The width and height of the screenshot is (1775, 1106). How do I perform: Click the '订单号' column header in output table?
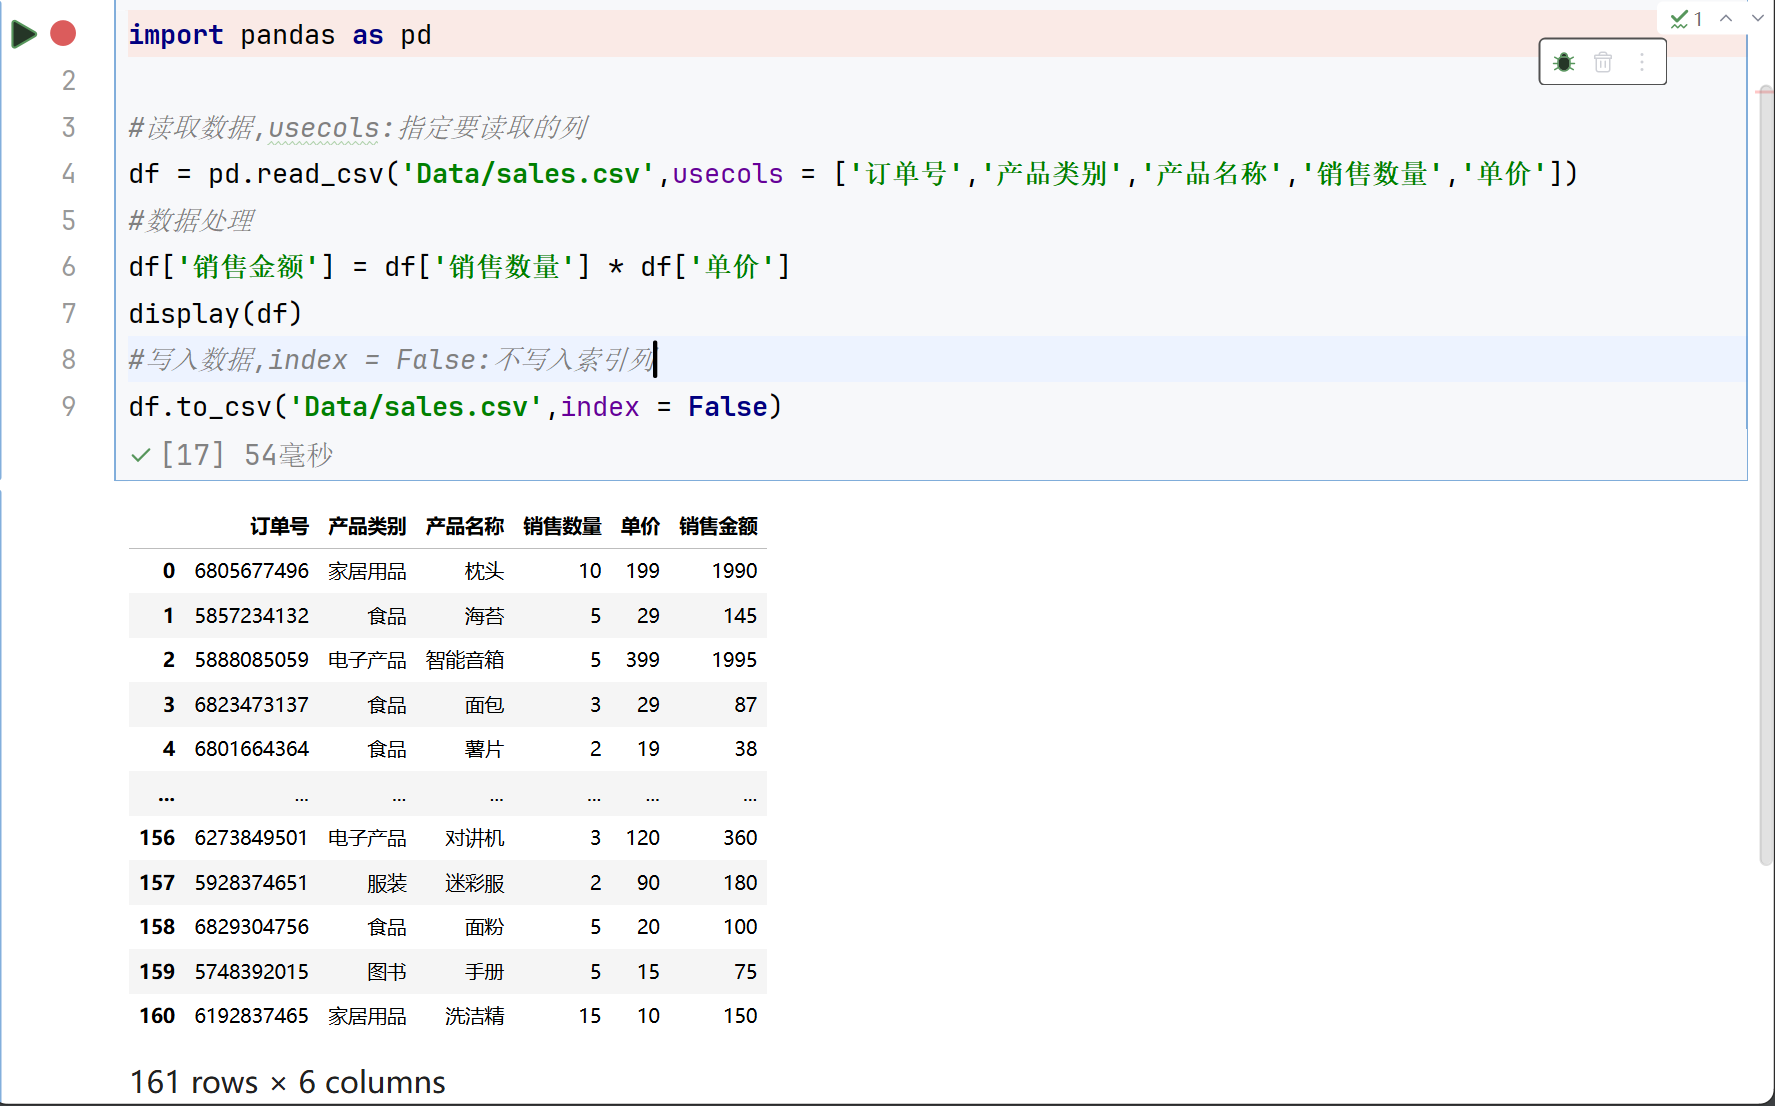(x=279, y=527)
